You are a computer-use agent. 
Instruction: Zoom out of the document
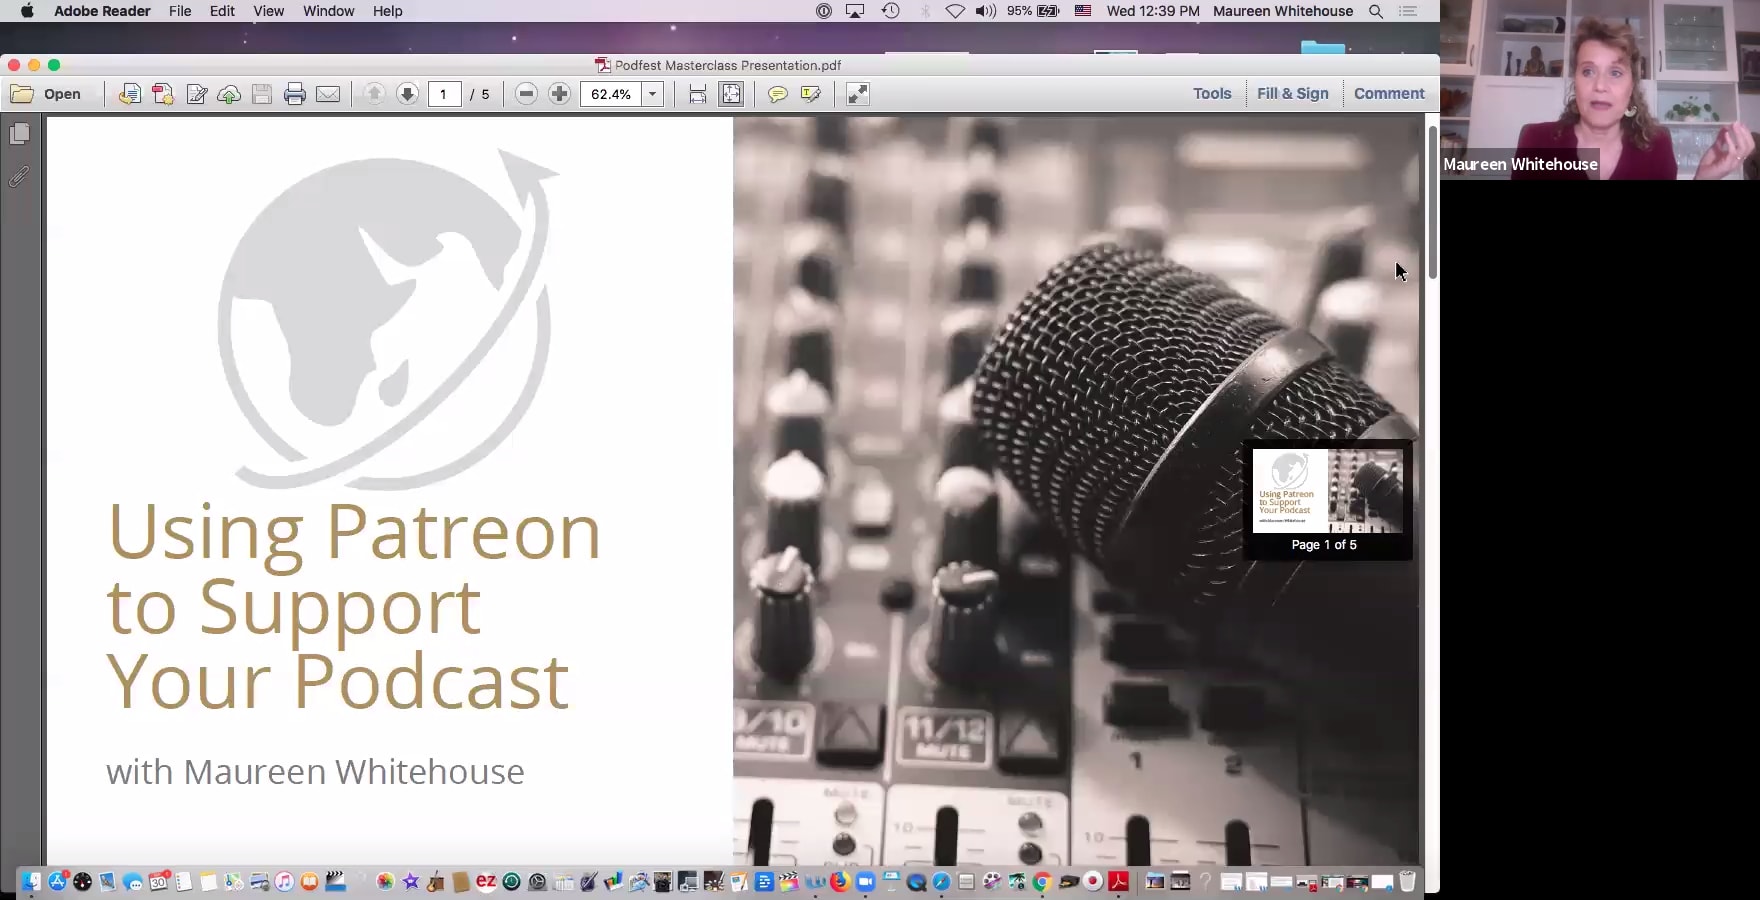525,94
